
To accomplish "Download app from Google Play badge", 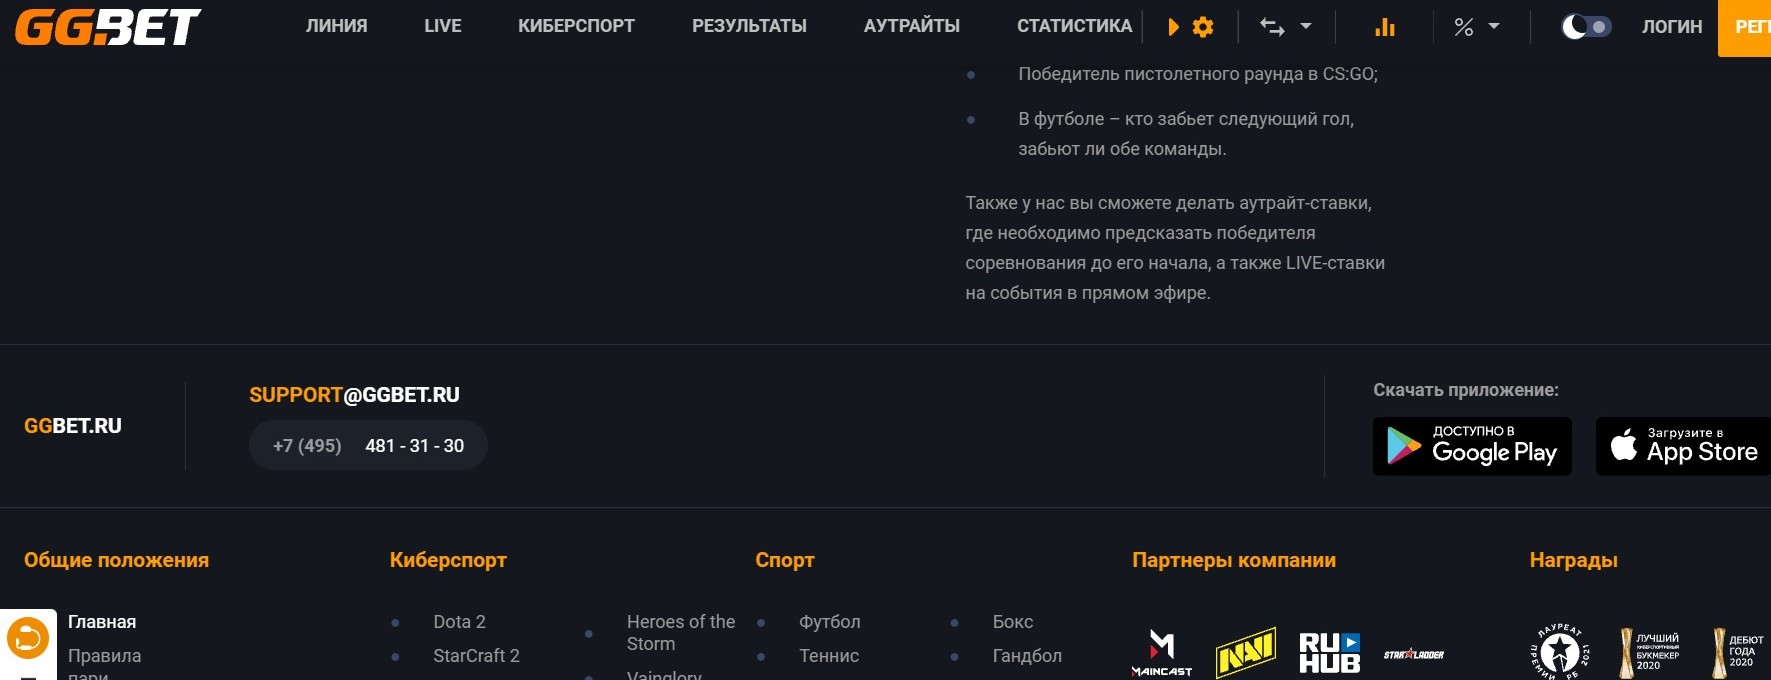I will pos(1472,446).
